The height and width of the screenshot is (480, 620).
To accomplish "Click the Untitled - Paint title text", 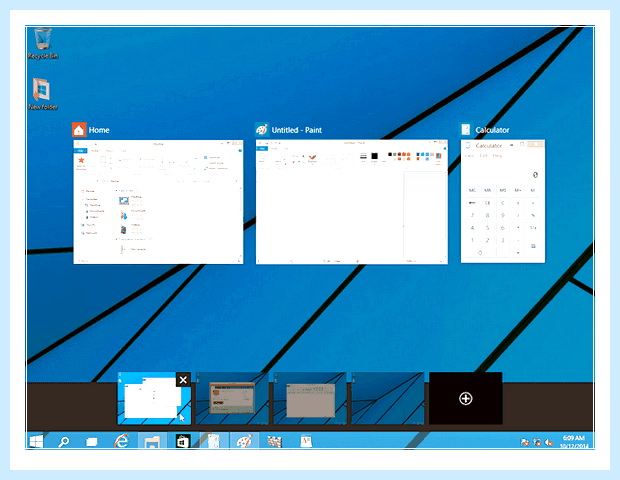I will coord(297,130).
